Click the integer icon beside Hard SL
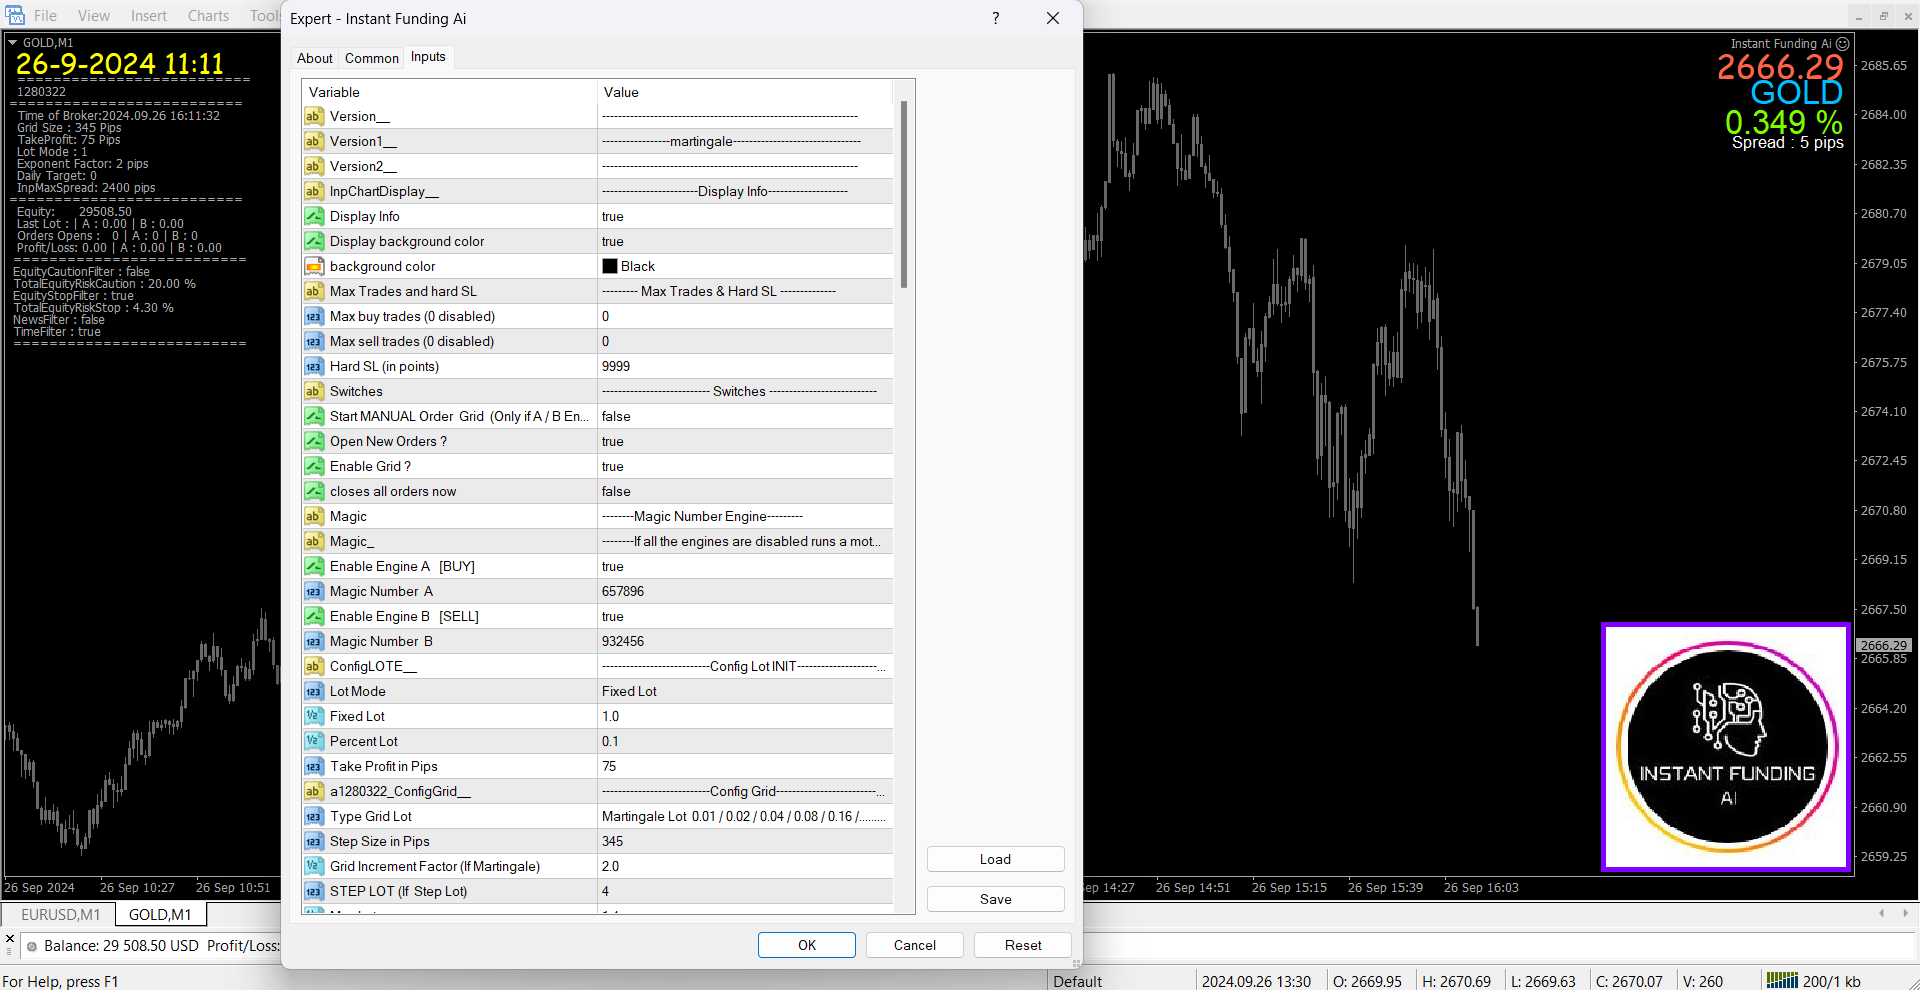This screenshot has height=990, width=1920. (314, 366)
